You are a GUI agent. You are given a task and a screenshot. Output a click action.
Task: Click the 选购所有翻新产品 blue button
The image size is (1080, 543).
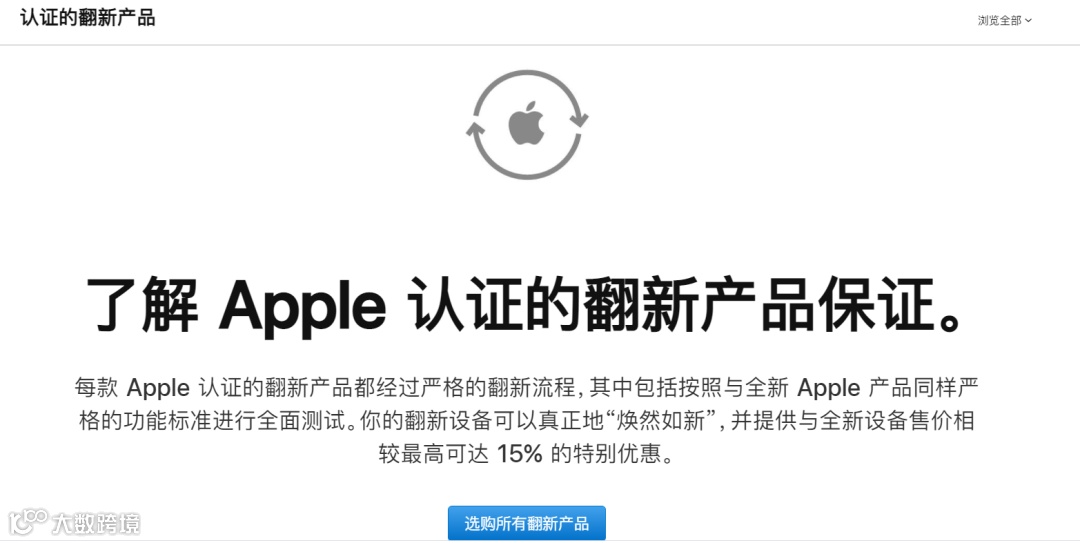527,523
